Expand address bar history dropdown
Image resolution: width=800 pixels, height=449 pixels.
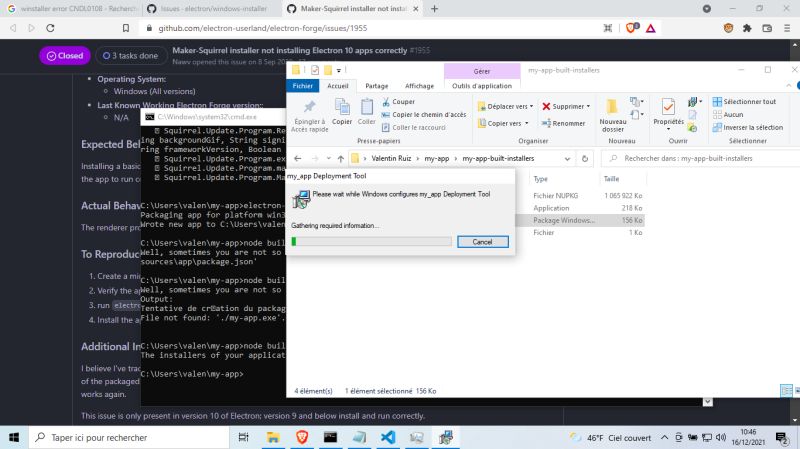pos(567,159)
